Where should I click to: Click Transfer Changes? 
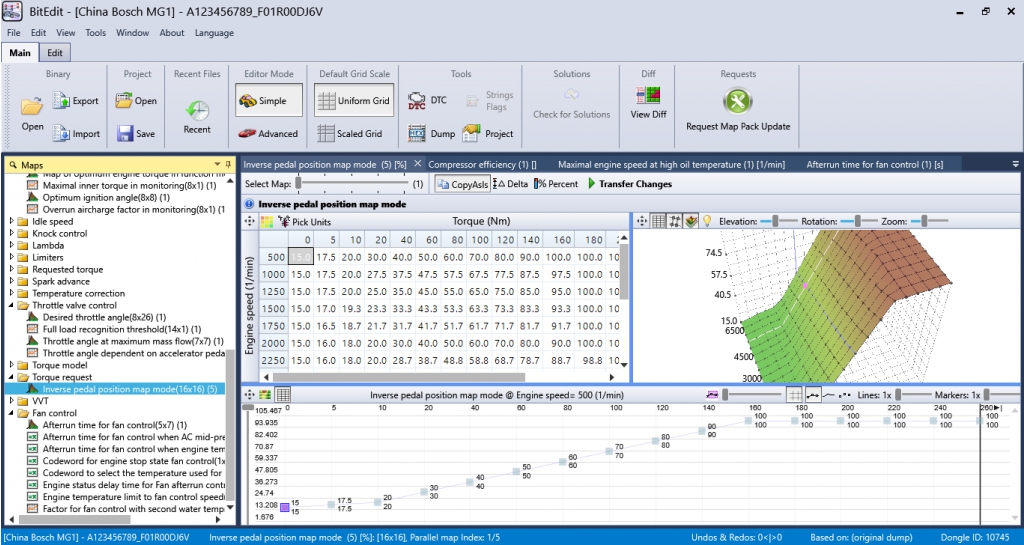click(630, 184)
